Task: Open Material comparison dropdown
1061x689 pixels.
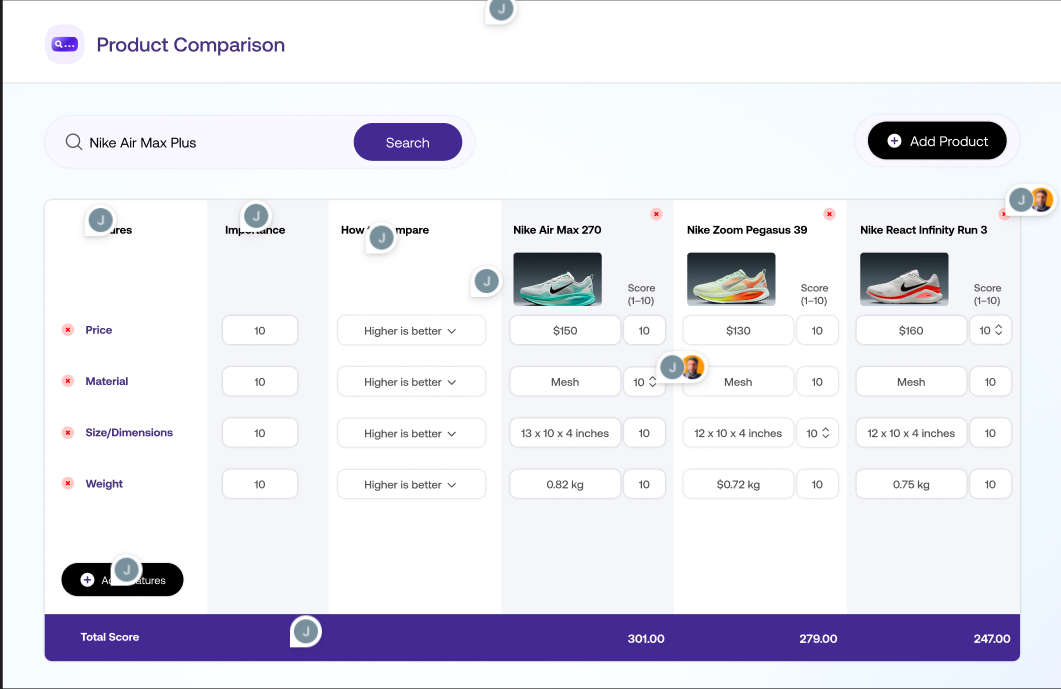Action: (x=411, y=382)
